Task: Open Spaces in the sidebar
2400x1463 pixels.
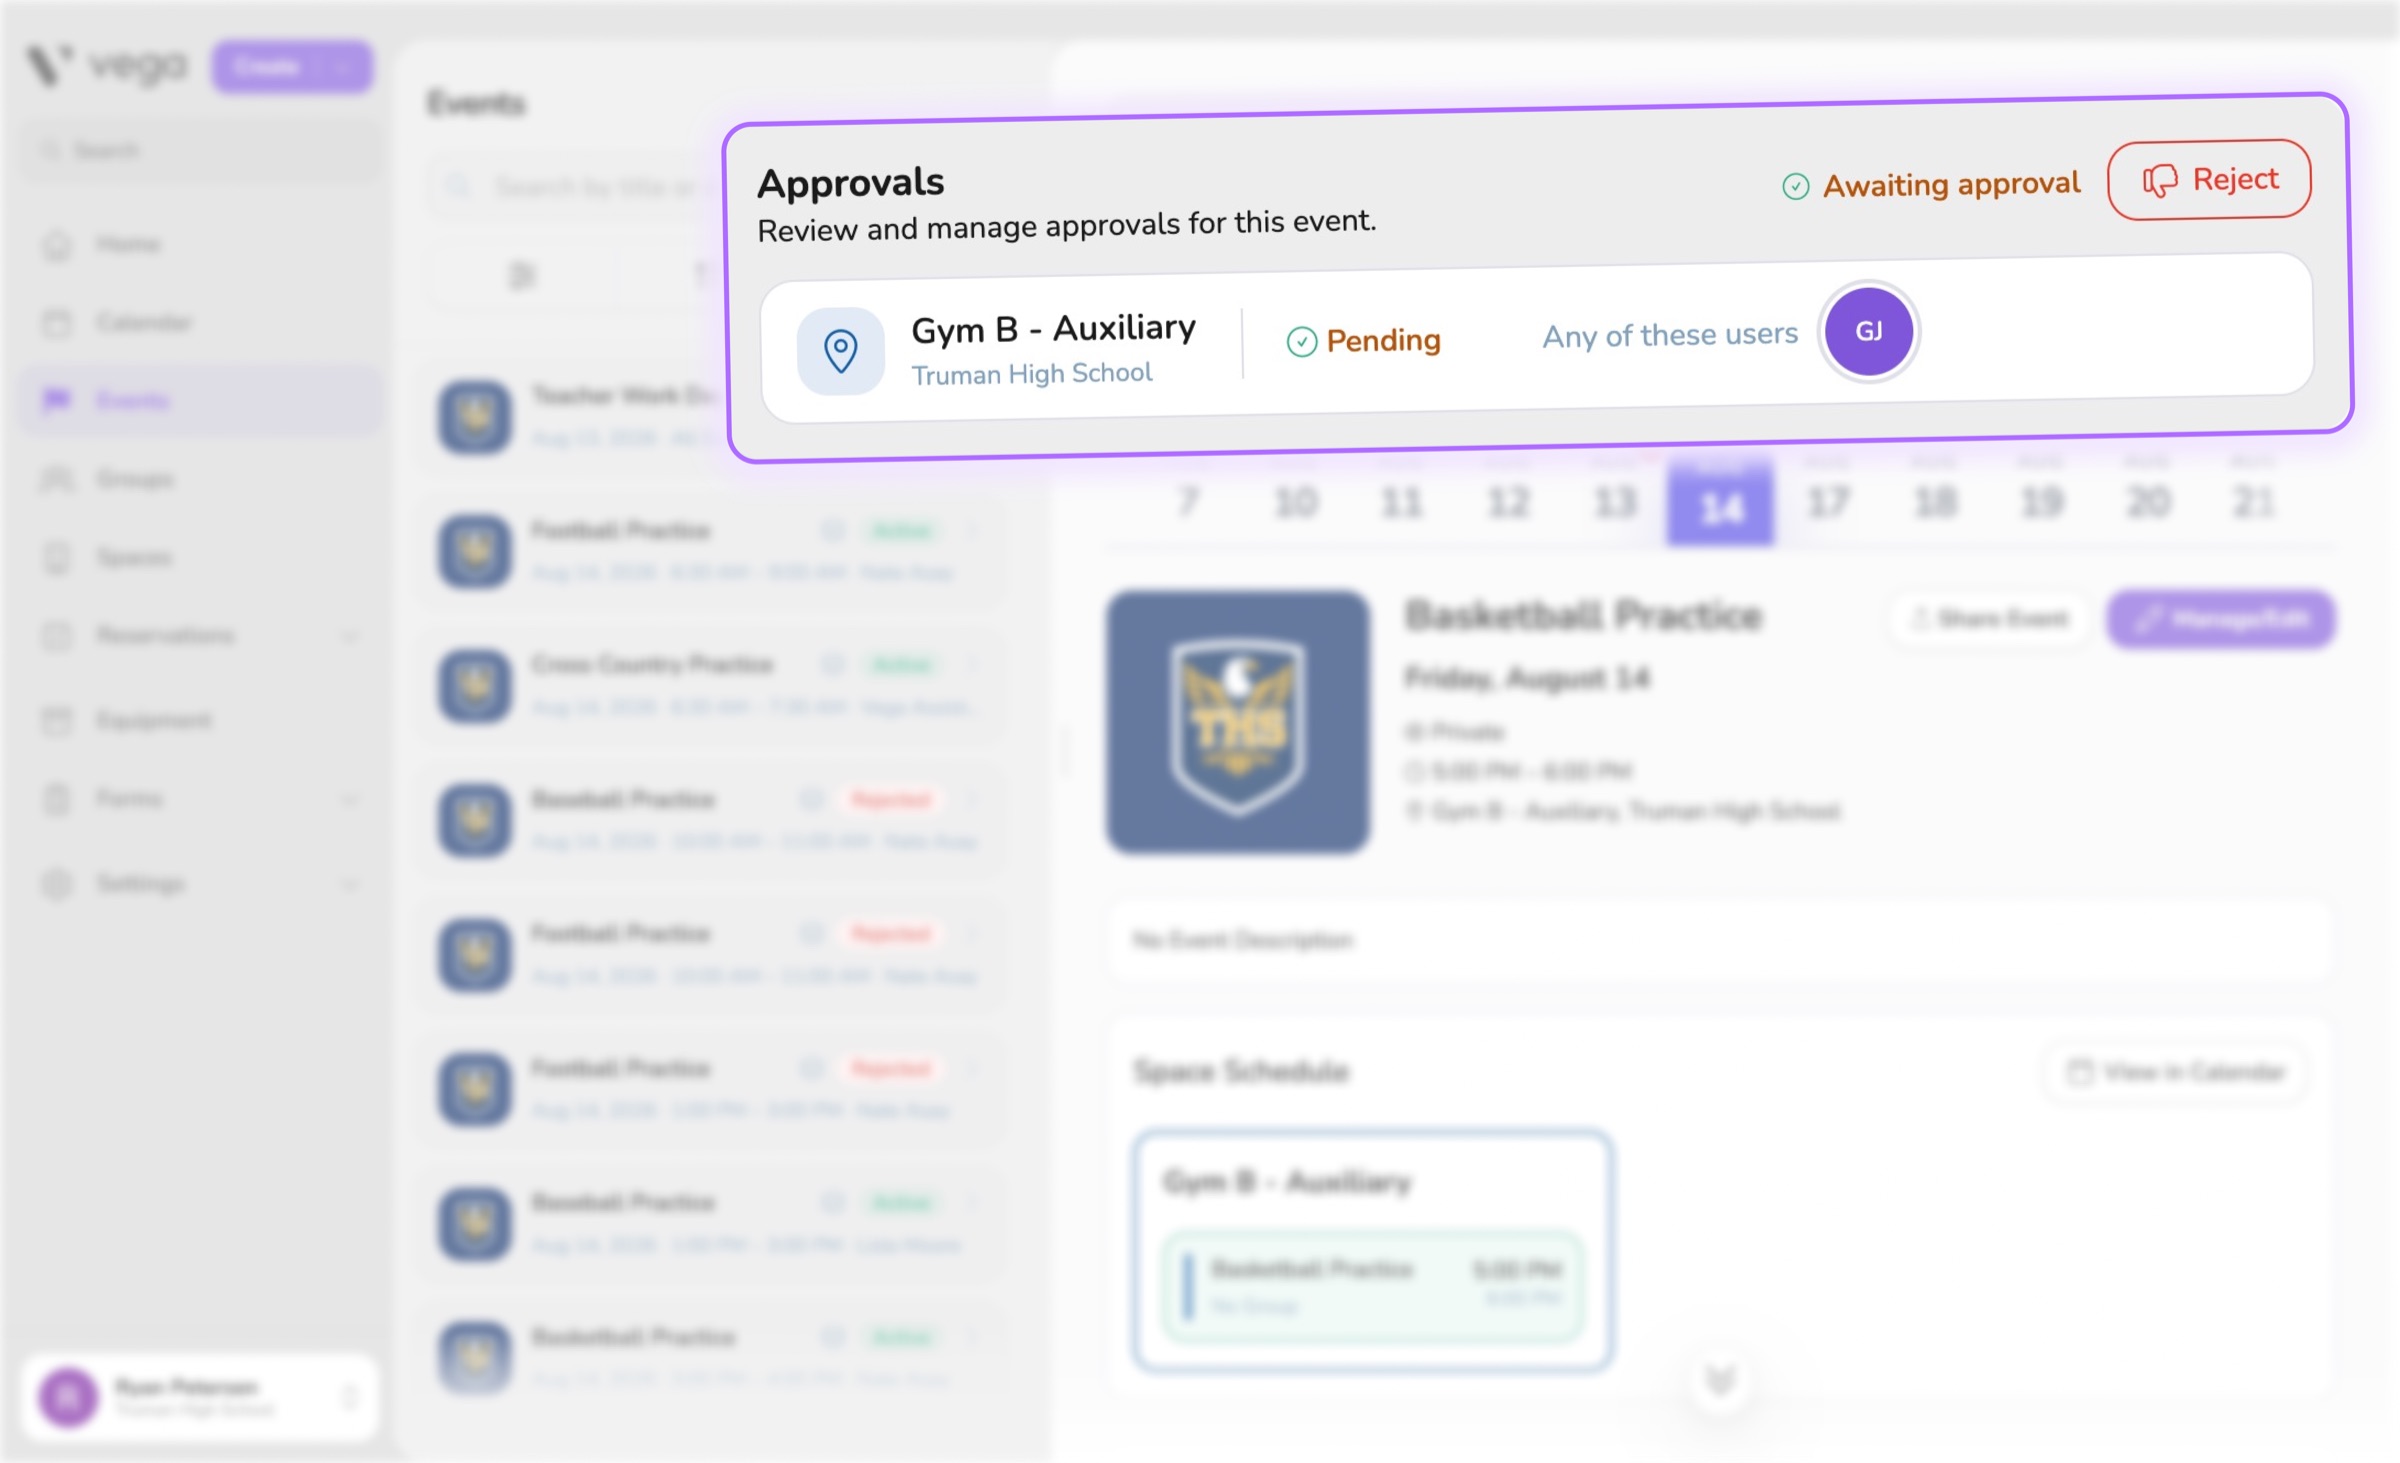Action: tap(200, 557)
